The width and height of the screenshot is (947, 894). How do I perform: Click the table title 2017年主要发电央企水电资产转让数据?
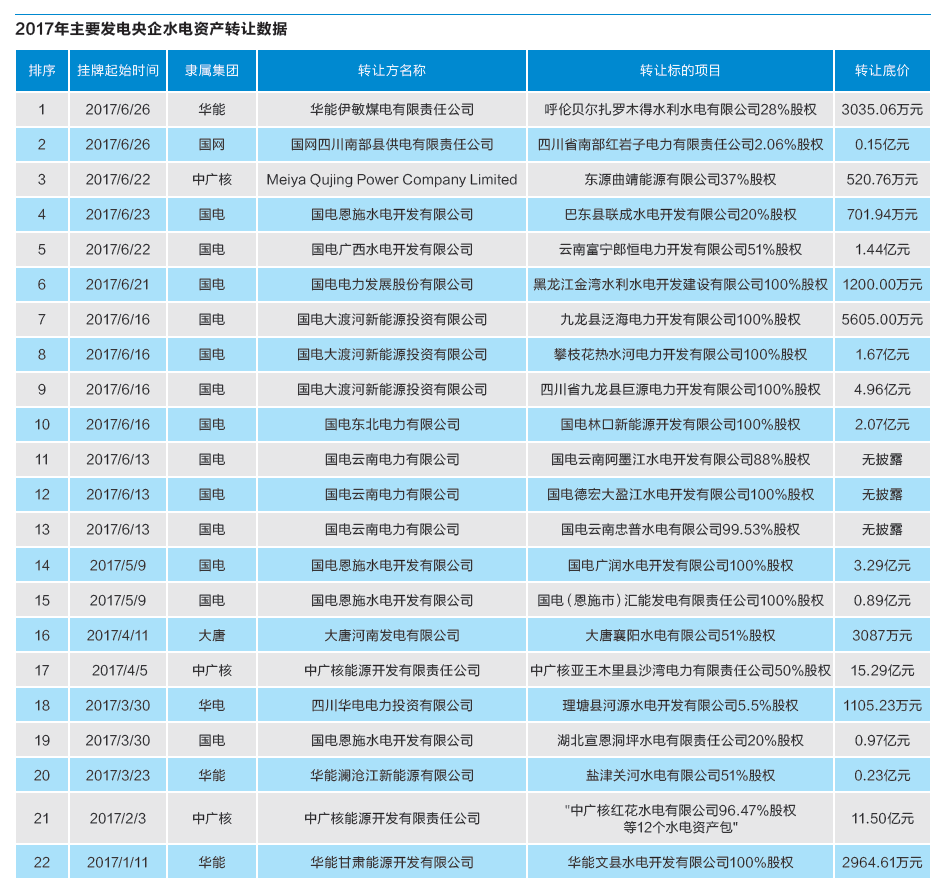[x=151, y=28]
